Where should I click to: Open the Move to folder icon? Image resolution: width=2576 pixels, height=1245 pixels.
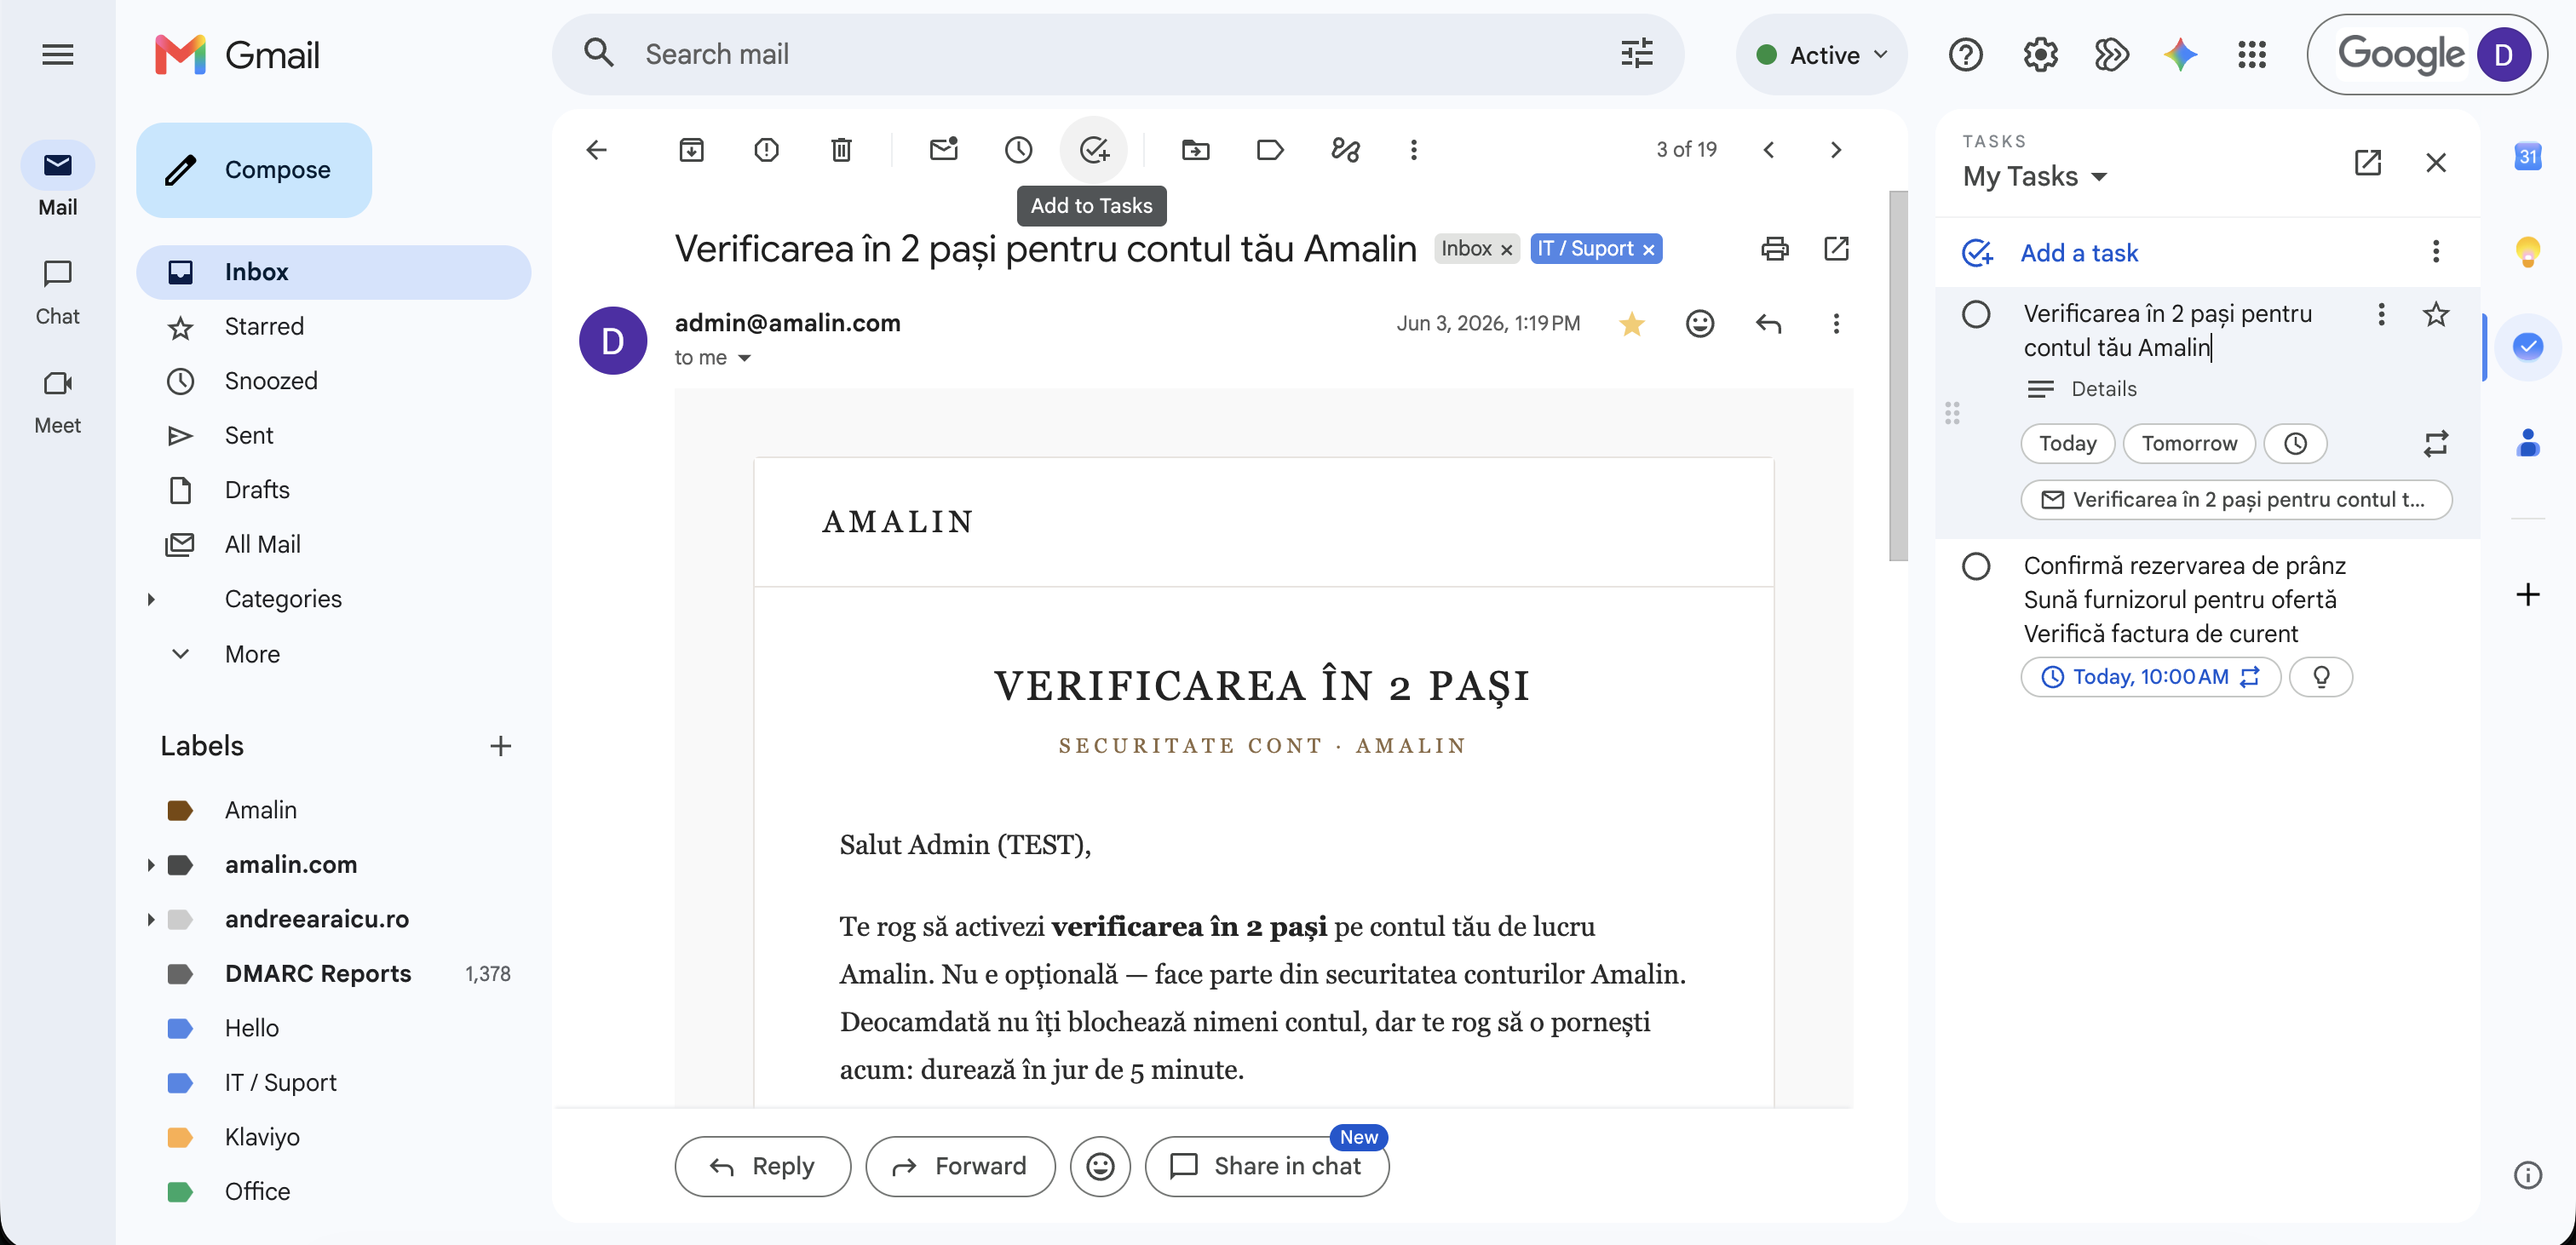1195,150
